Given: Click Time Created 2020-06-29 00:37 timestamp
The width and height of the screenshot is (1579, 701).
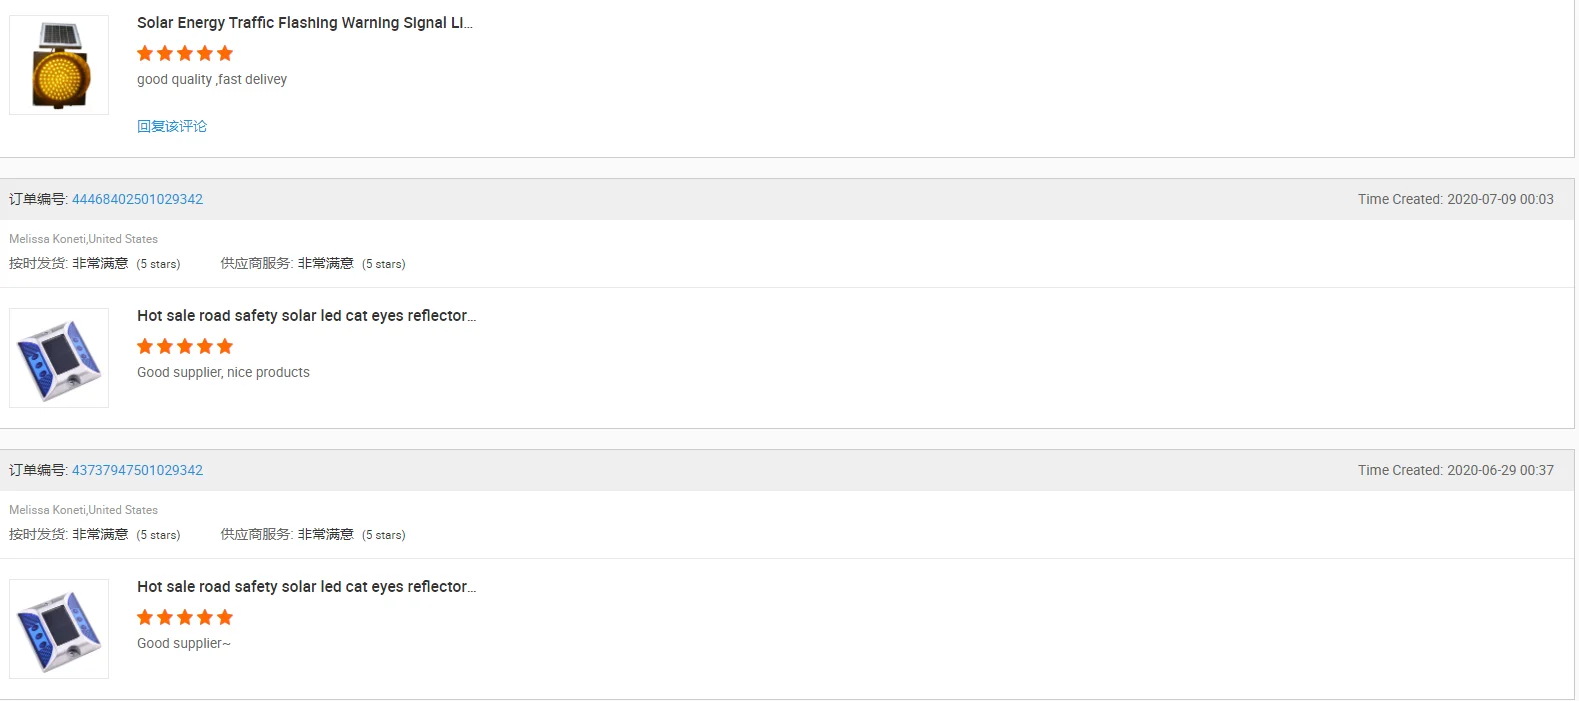Looking at the screenshot, I should tap(1455, 470).
